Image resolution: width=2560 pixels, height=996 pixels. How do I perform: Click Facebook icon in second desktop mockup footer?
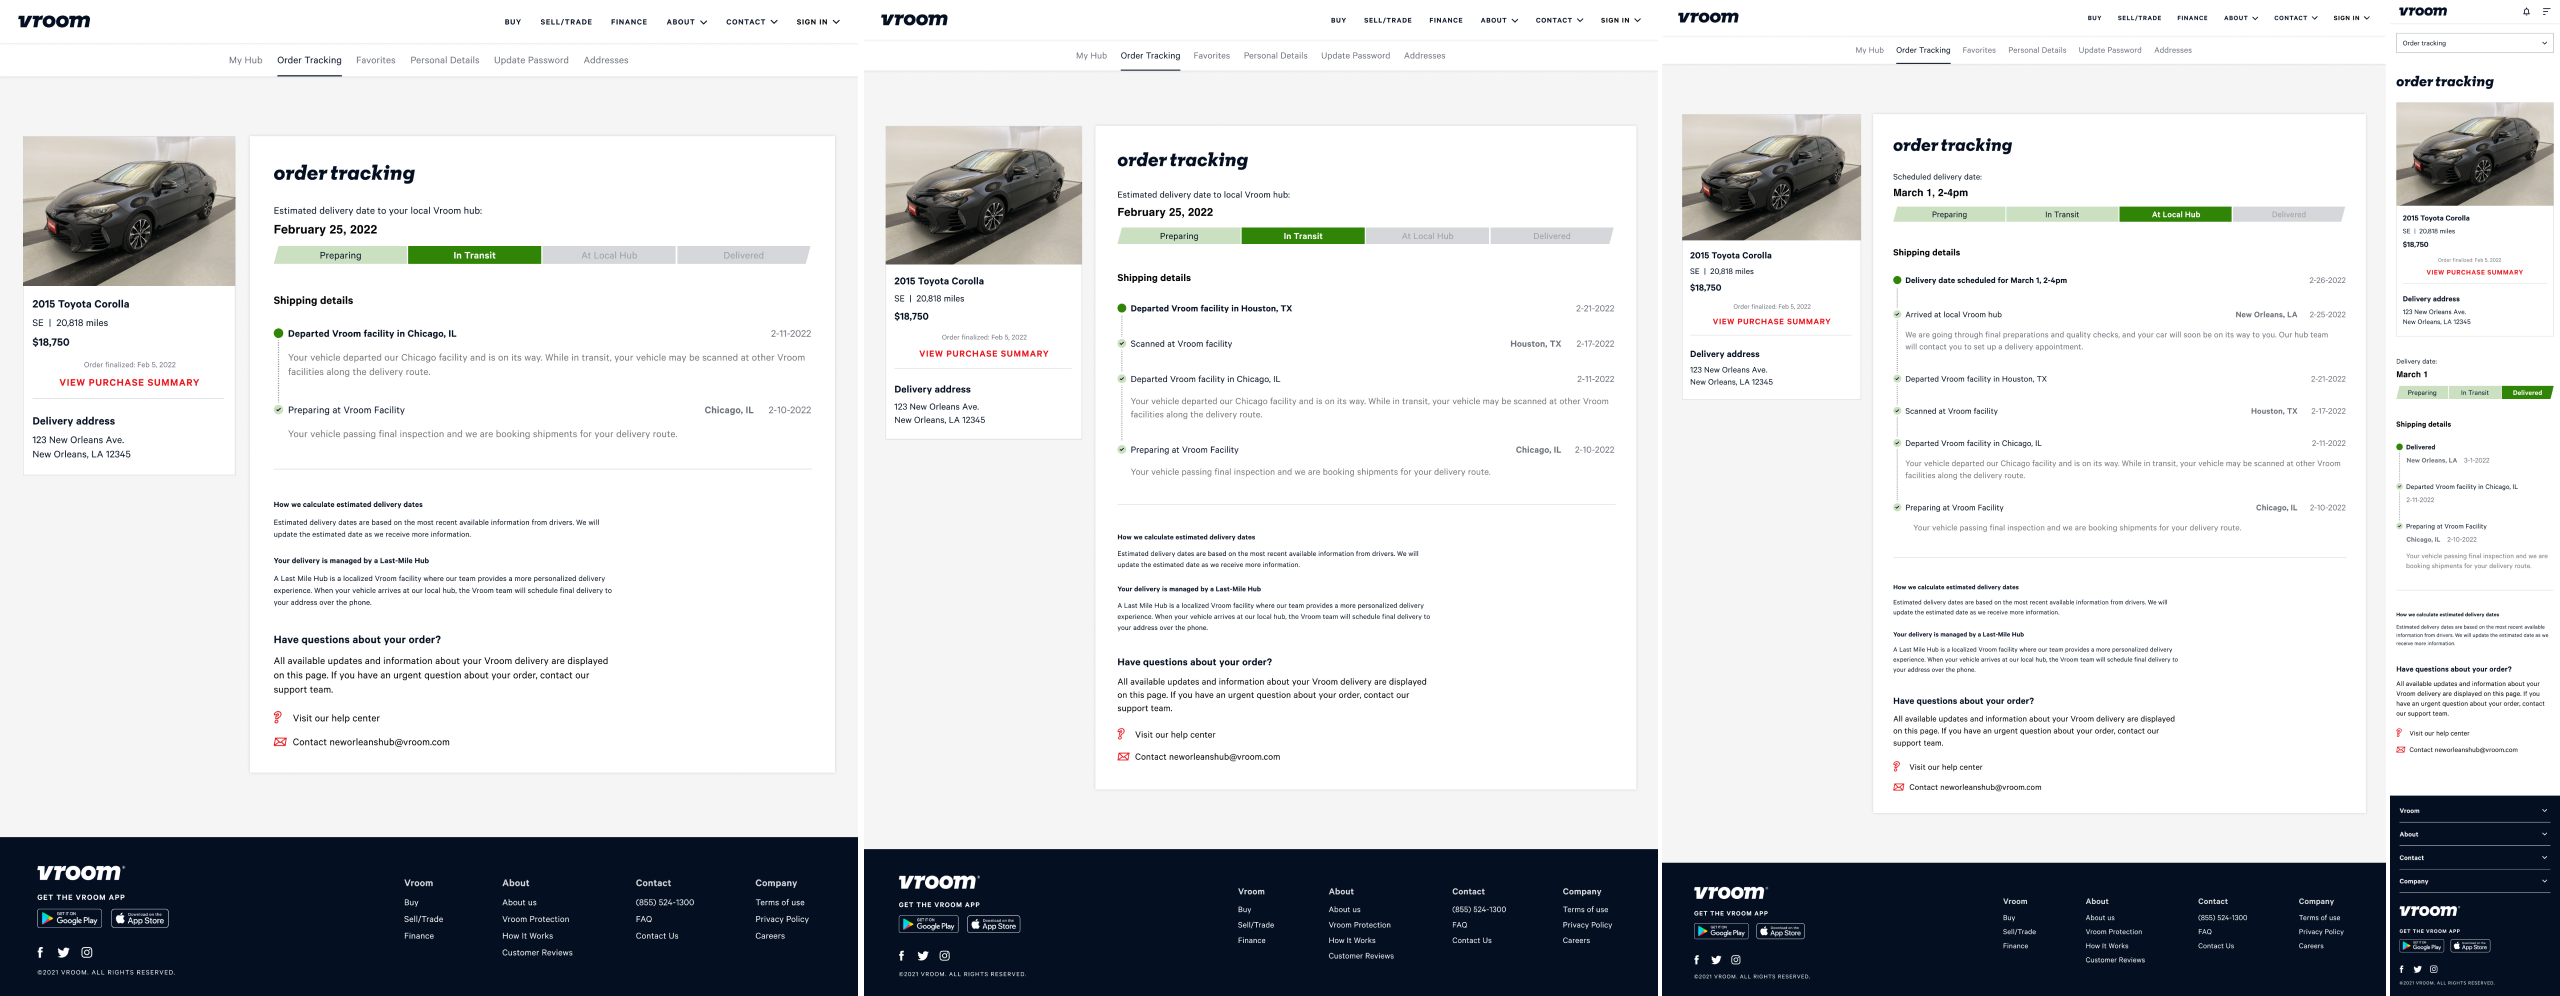pos(901,956)
